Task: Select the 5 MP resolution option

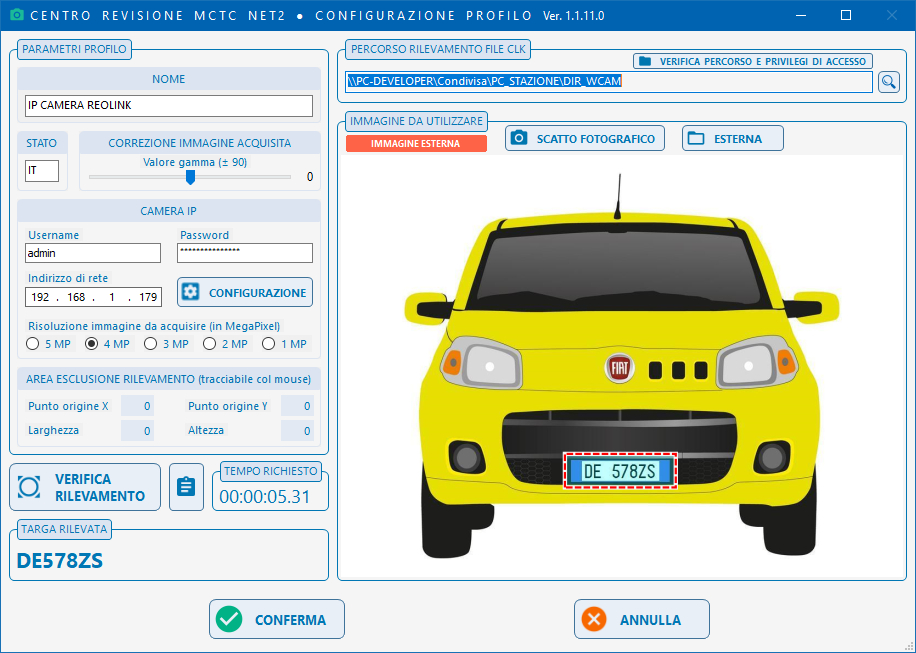Action: [33, 344]
